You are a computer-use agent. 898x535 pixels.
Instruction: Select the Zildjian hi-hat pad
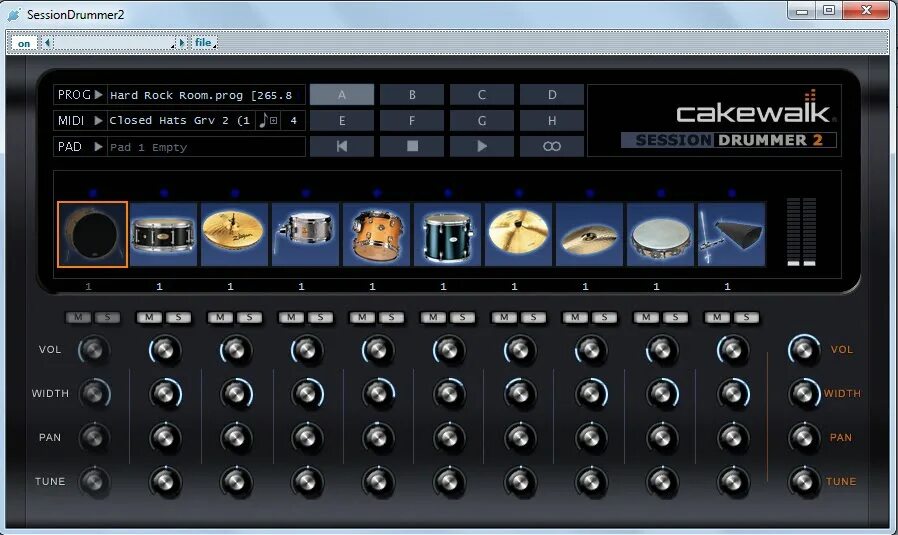click(235, 234)
